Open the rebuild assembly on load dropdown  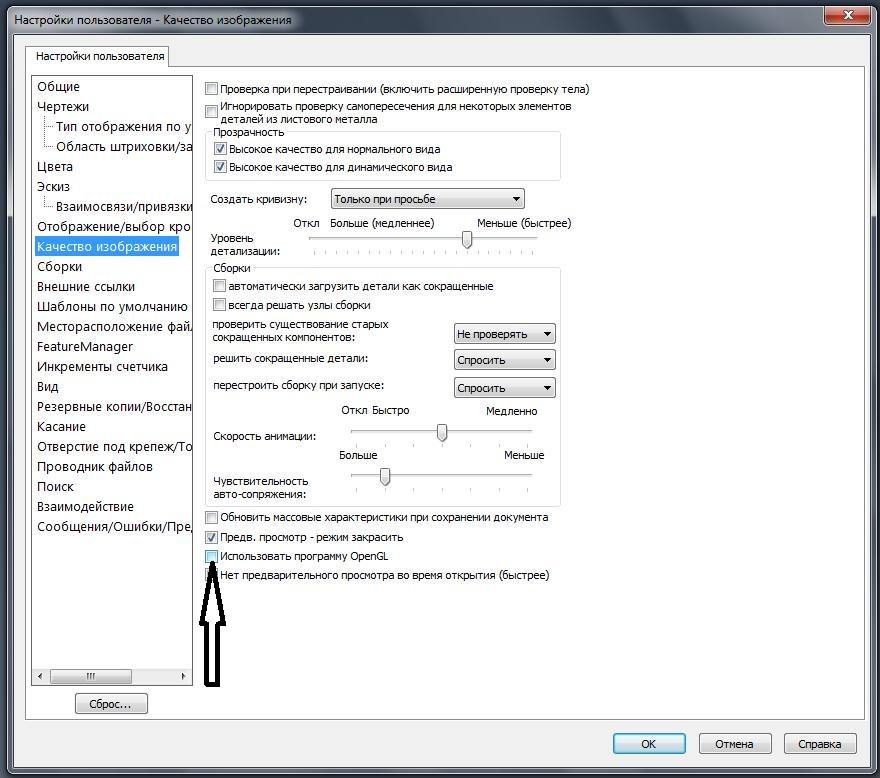click(x=504, y=388)
